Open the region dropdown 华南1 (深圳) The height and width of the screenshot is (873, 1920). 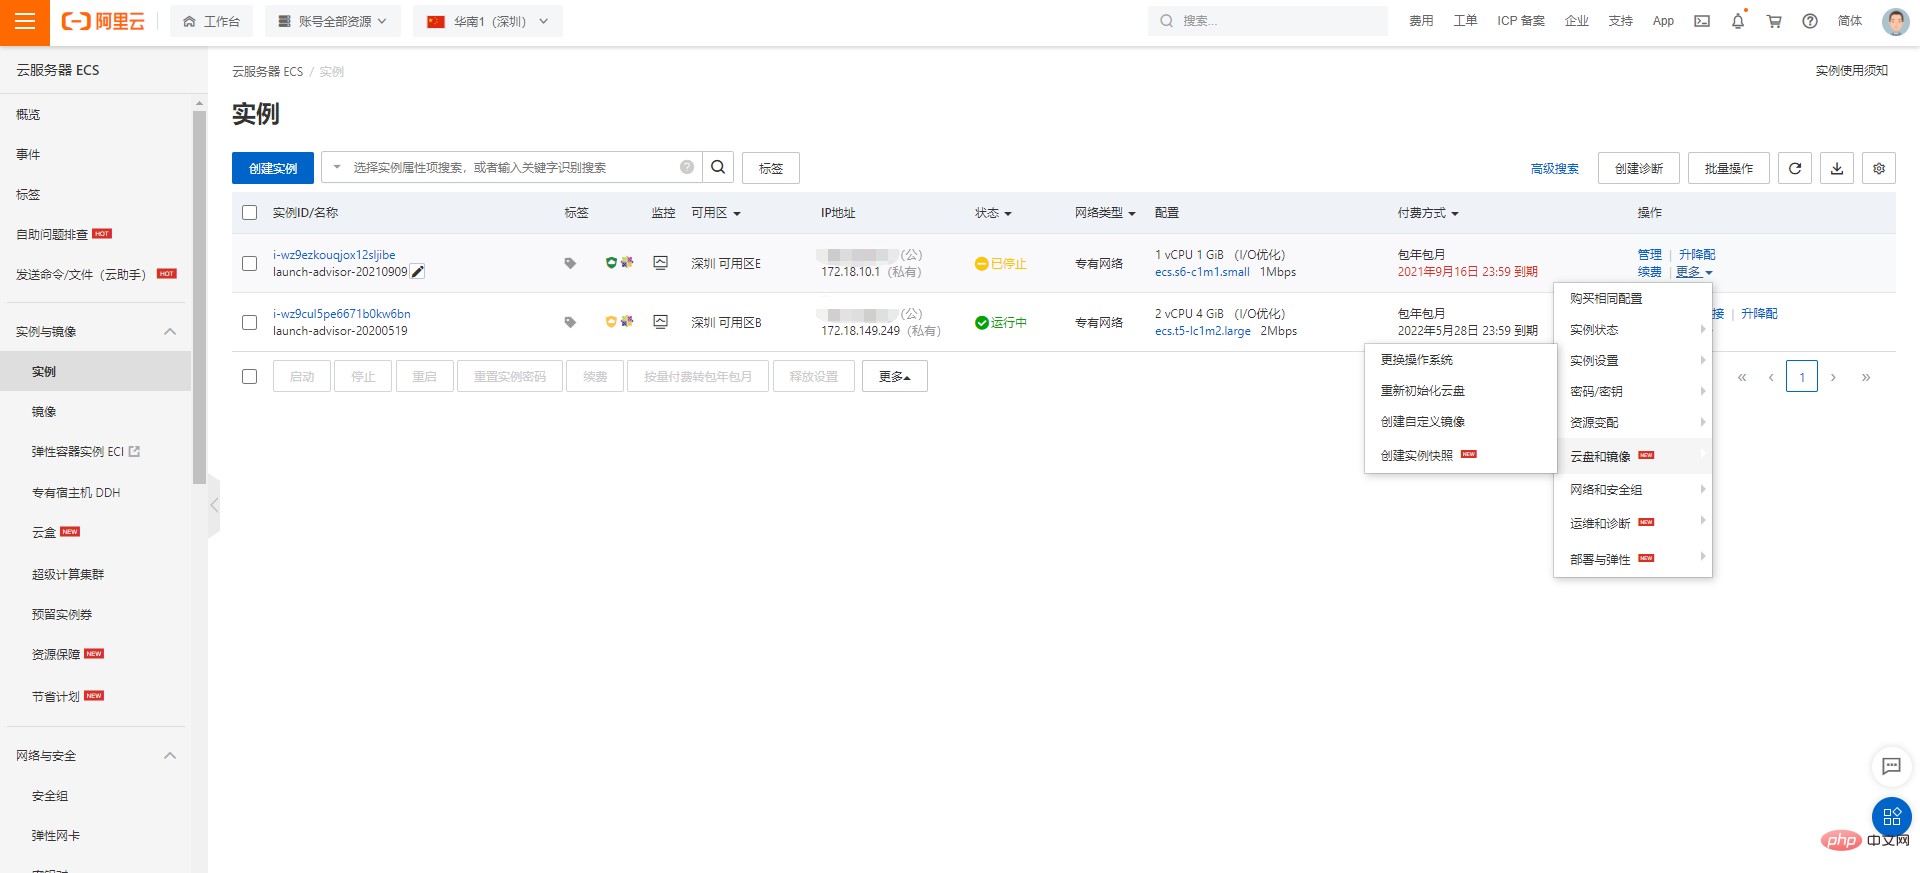click(x=488, y=21)
